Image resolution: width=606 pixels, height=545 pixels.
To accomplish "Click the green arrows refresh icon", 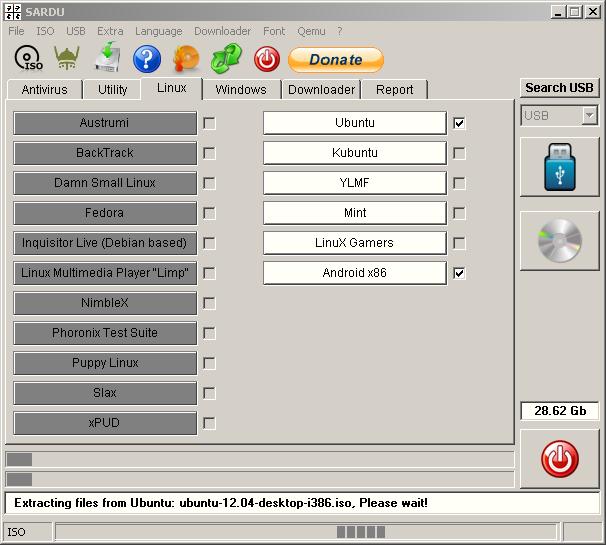I will 226,58.
